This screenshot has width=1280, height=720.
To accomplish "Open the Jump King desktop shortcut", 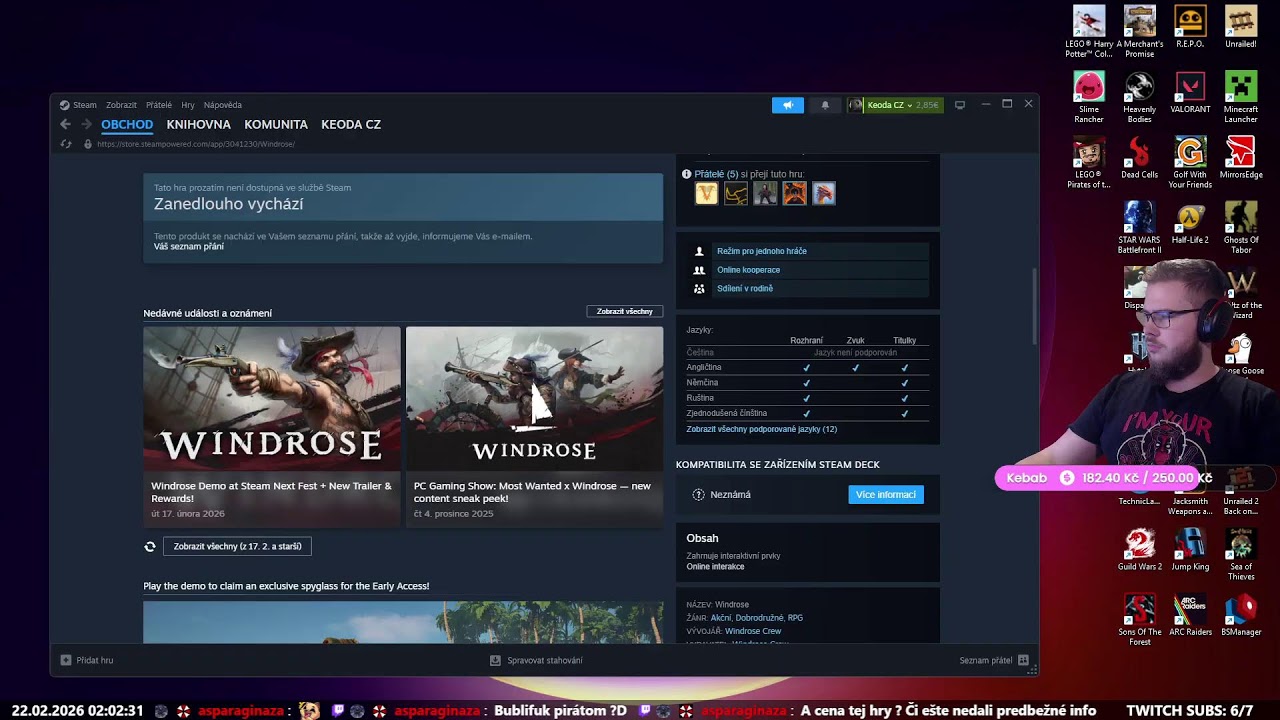I will coord(1190,549).
